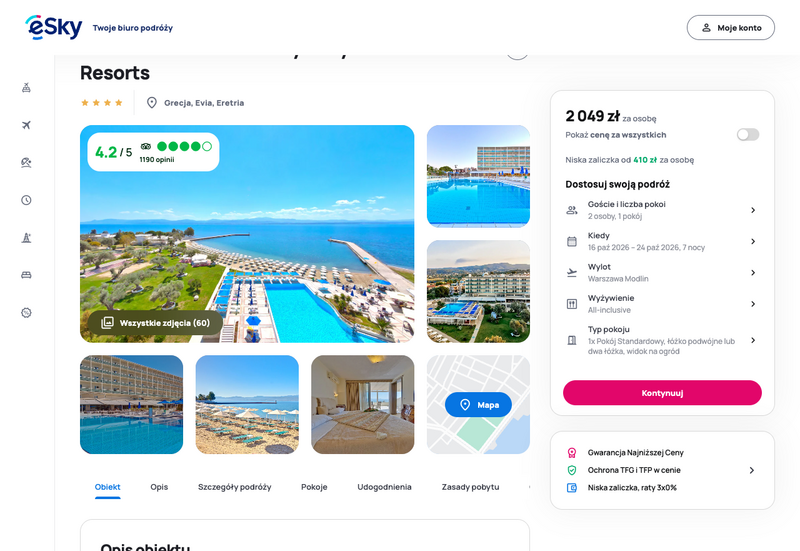Image resolution: width=800 pixels, height=551 pixels.
Task: Toggle Pokaż cenę za wszystkich switch
Action: pyautogui.click(x=748, y=135)
